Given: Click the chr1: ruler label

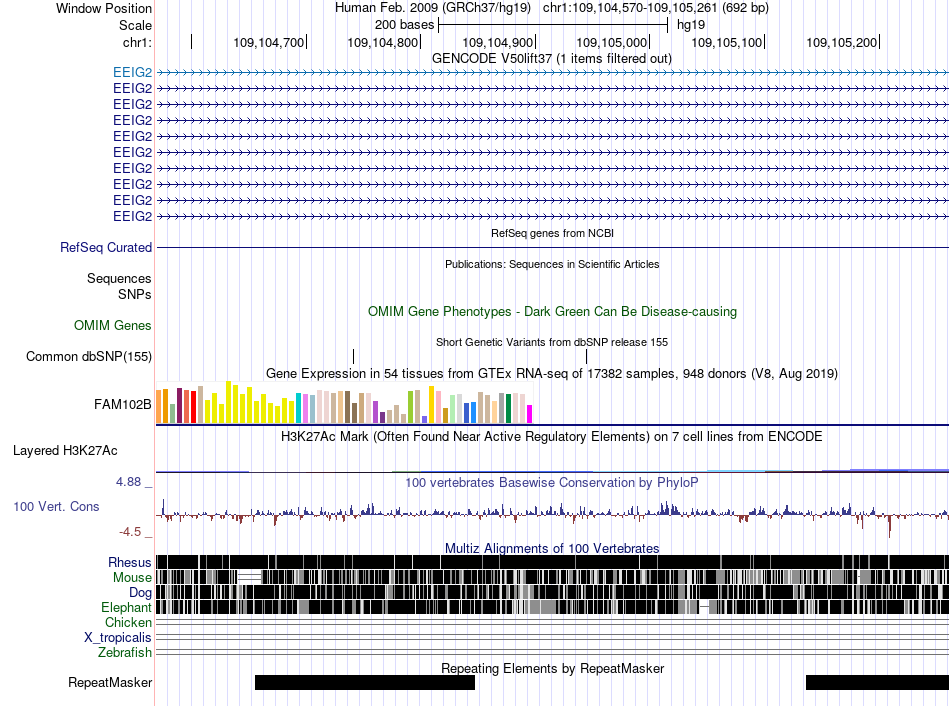Looking at the screenshot, I should tap(137, 42).
